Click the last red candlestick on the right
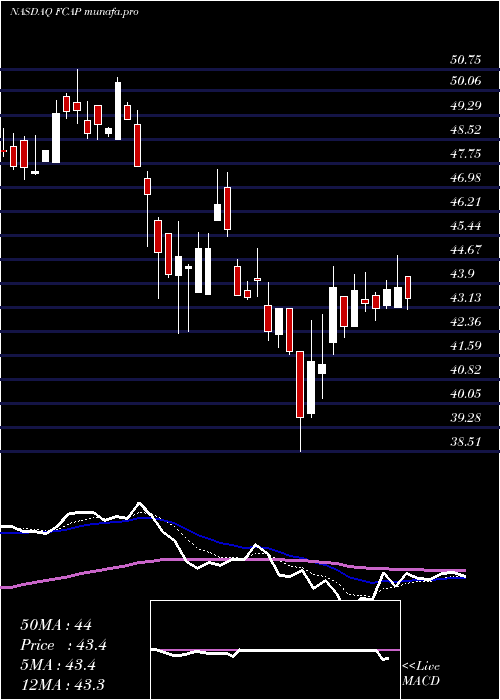This screenshot has width=500, height=700. (408, 288)
